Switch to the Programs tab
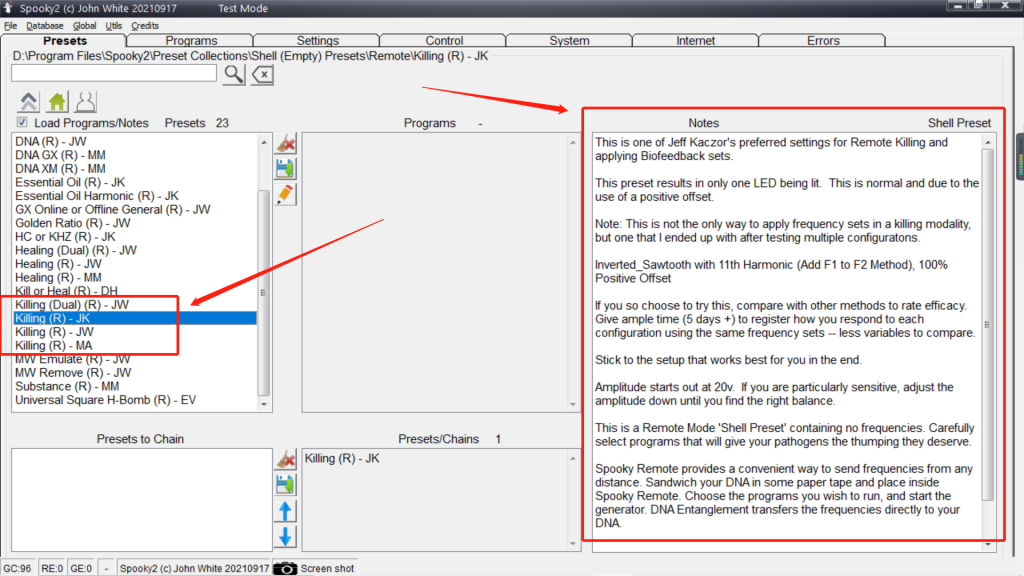This screenshot has width=1024, height=576. [x=192, y=41]
